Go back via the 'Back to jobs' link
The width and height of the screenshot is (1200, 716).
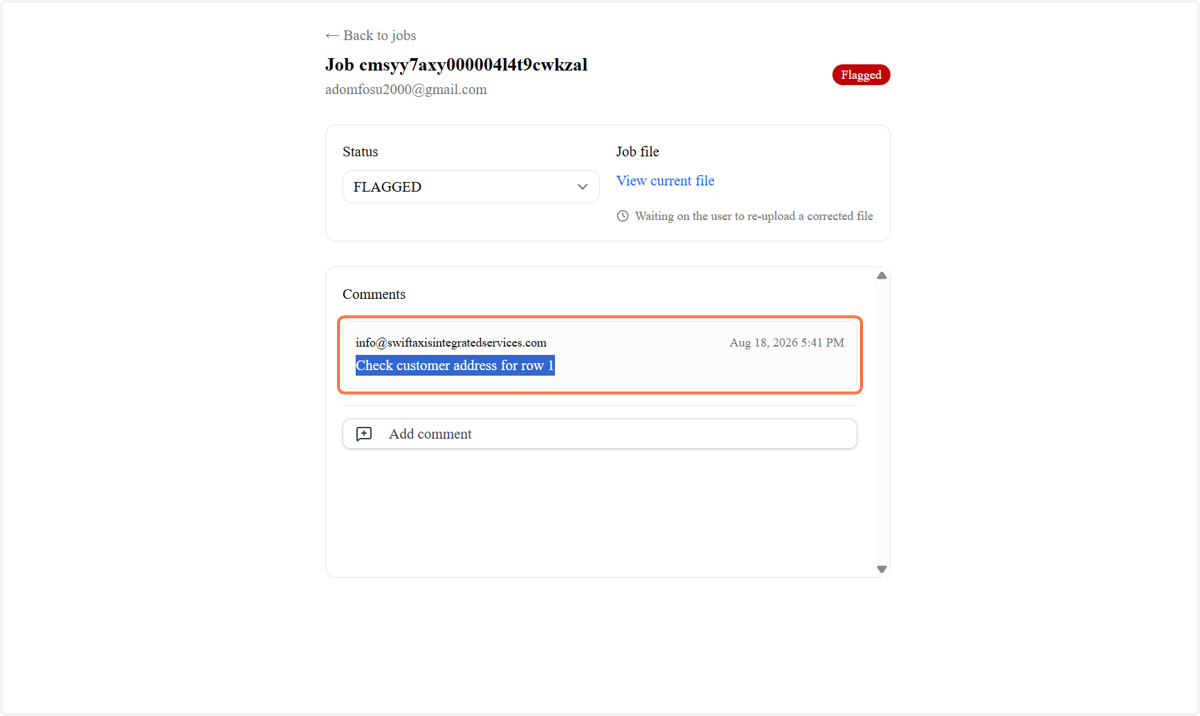[370, 35]
